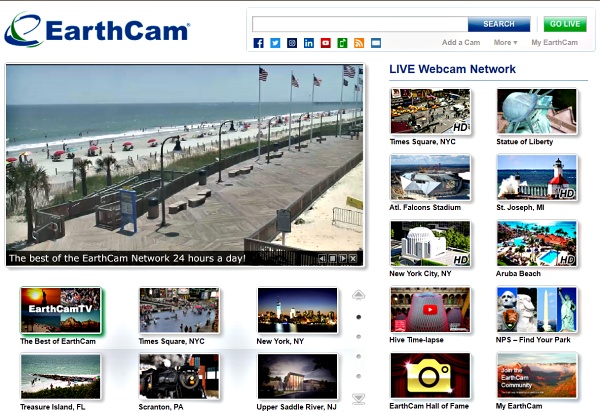Open EarthCam's Twitter icon
This screenshot has height=412, width=600.
coord(275,43)
